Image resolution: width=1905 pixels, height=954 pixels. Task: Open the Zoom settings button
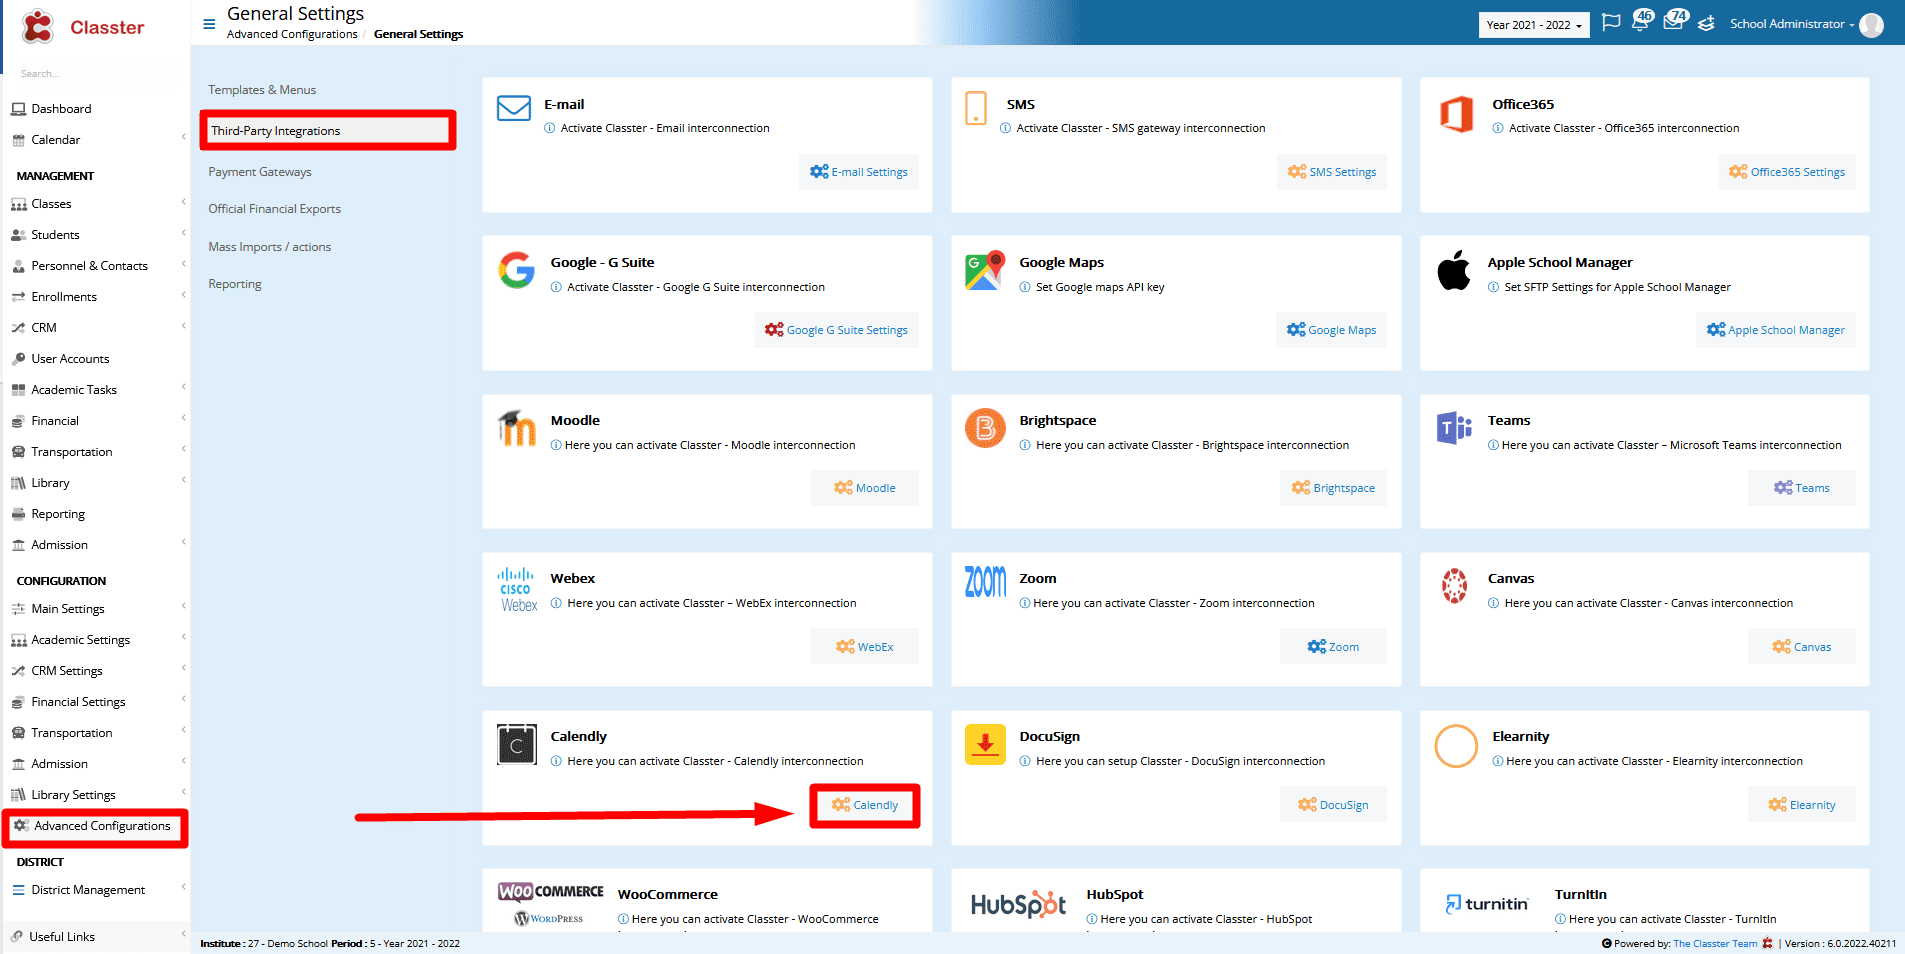[1333, 647]
